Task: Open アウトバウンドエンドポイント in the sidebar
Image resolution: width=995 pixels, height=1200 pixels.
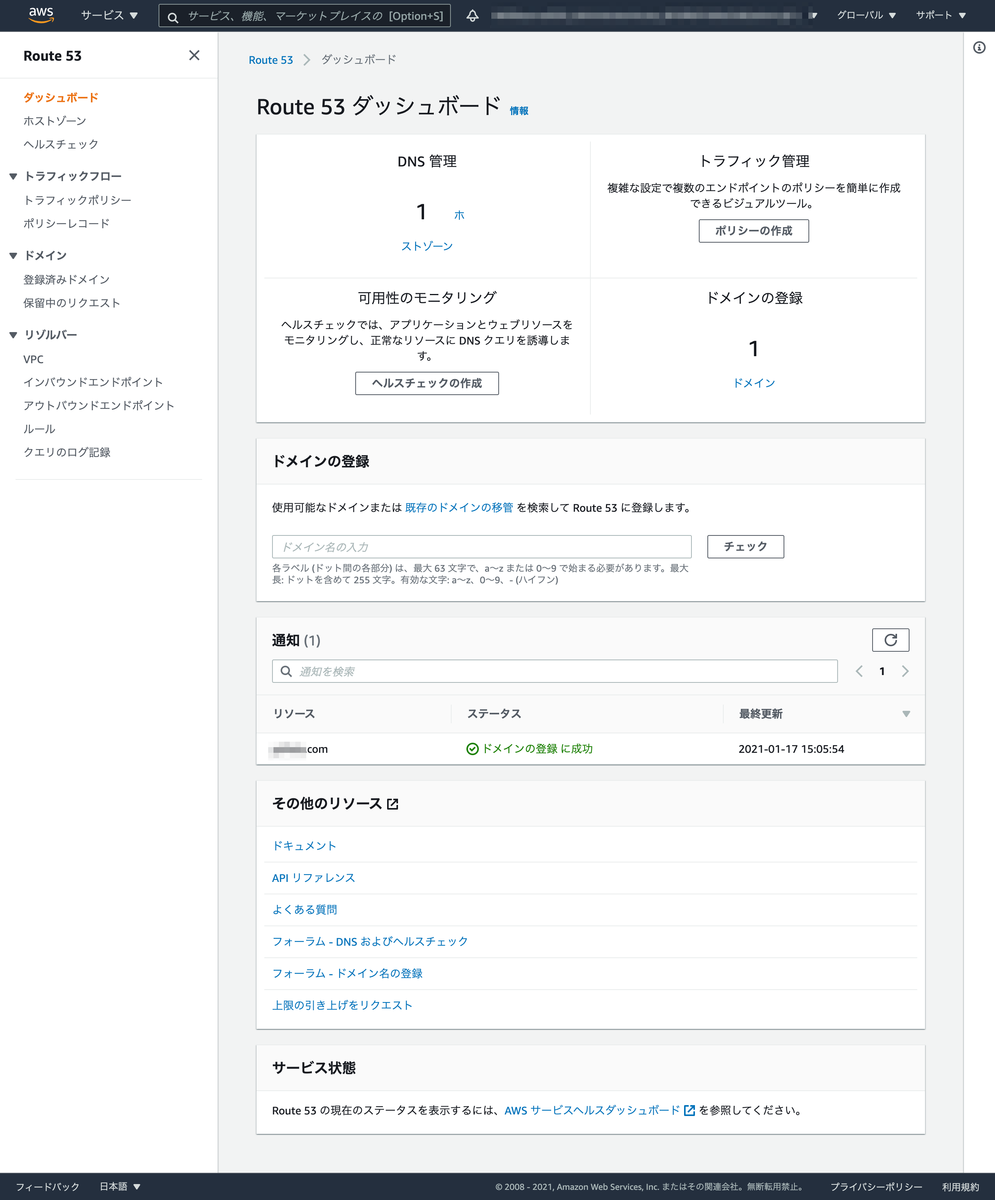Action: (99, 405)
